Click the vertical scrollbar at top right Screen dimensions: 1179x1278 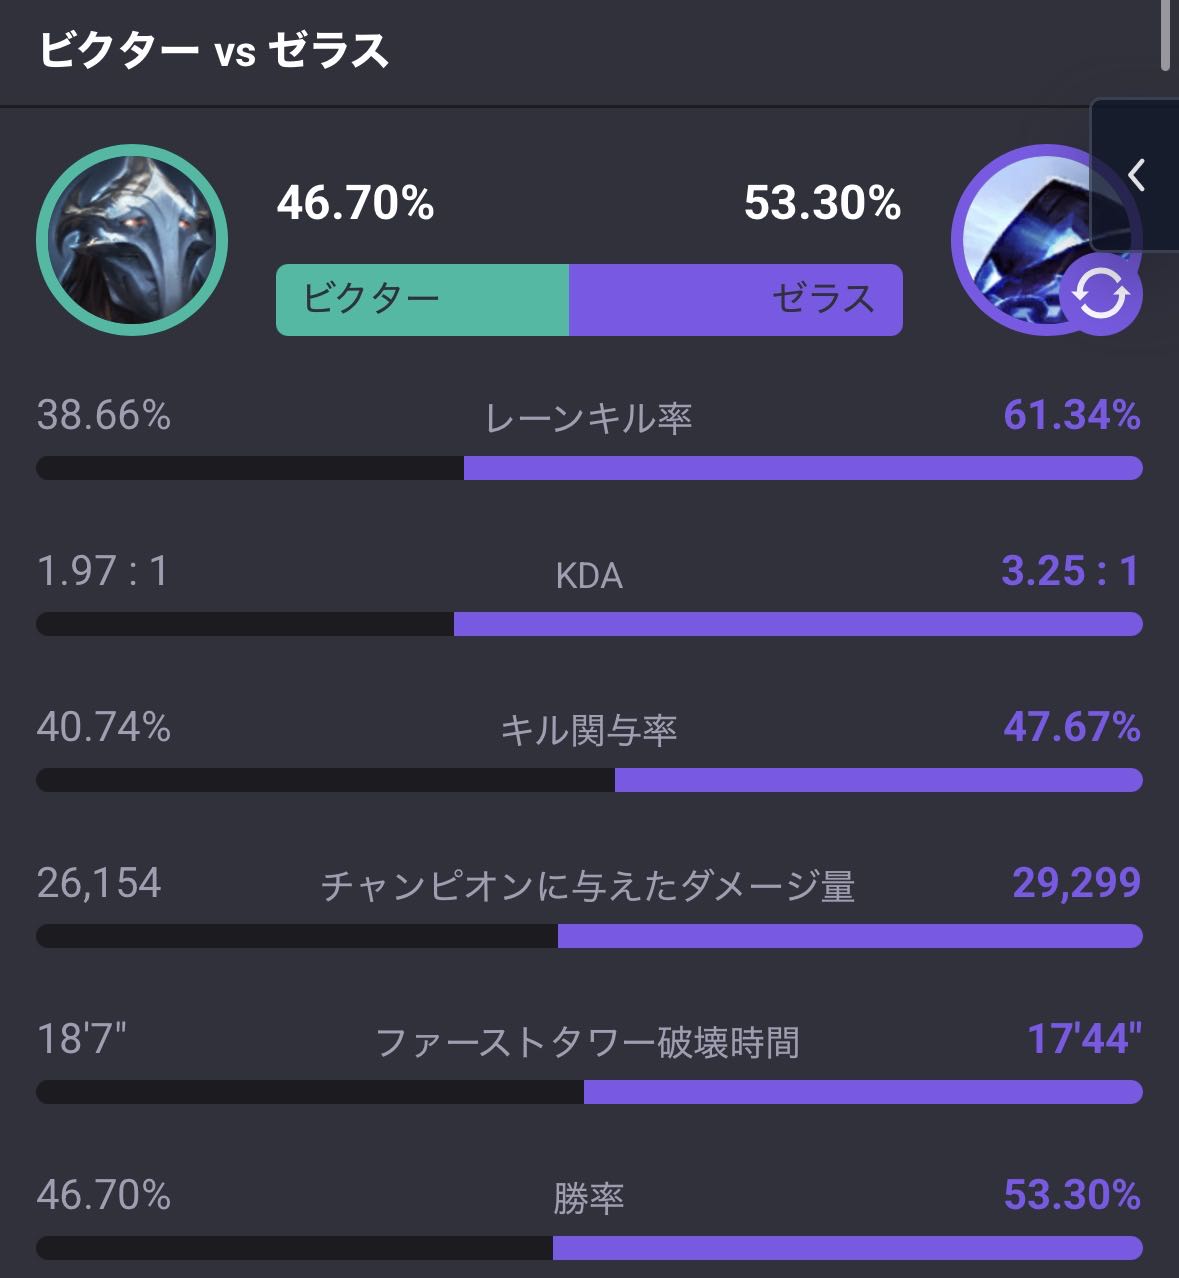tap(1165, 35)
